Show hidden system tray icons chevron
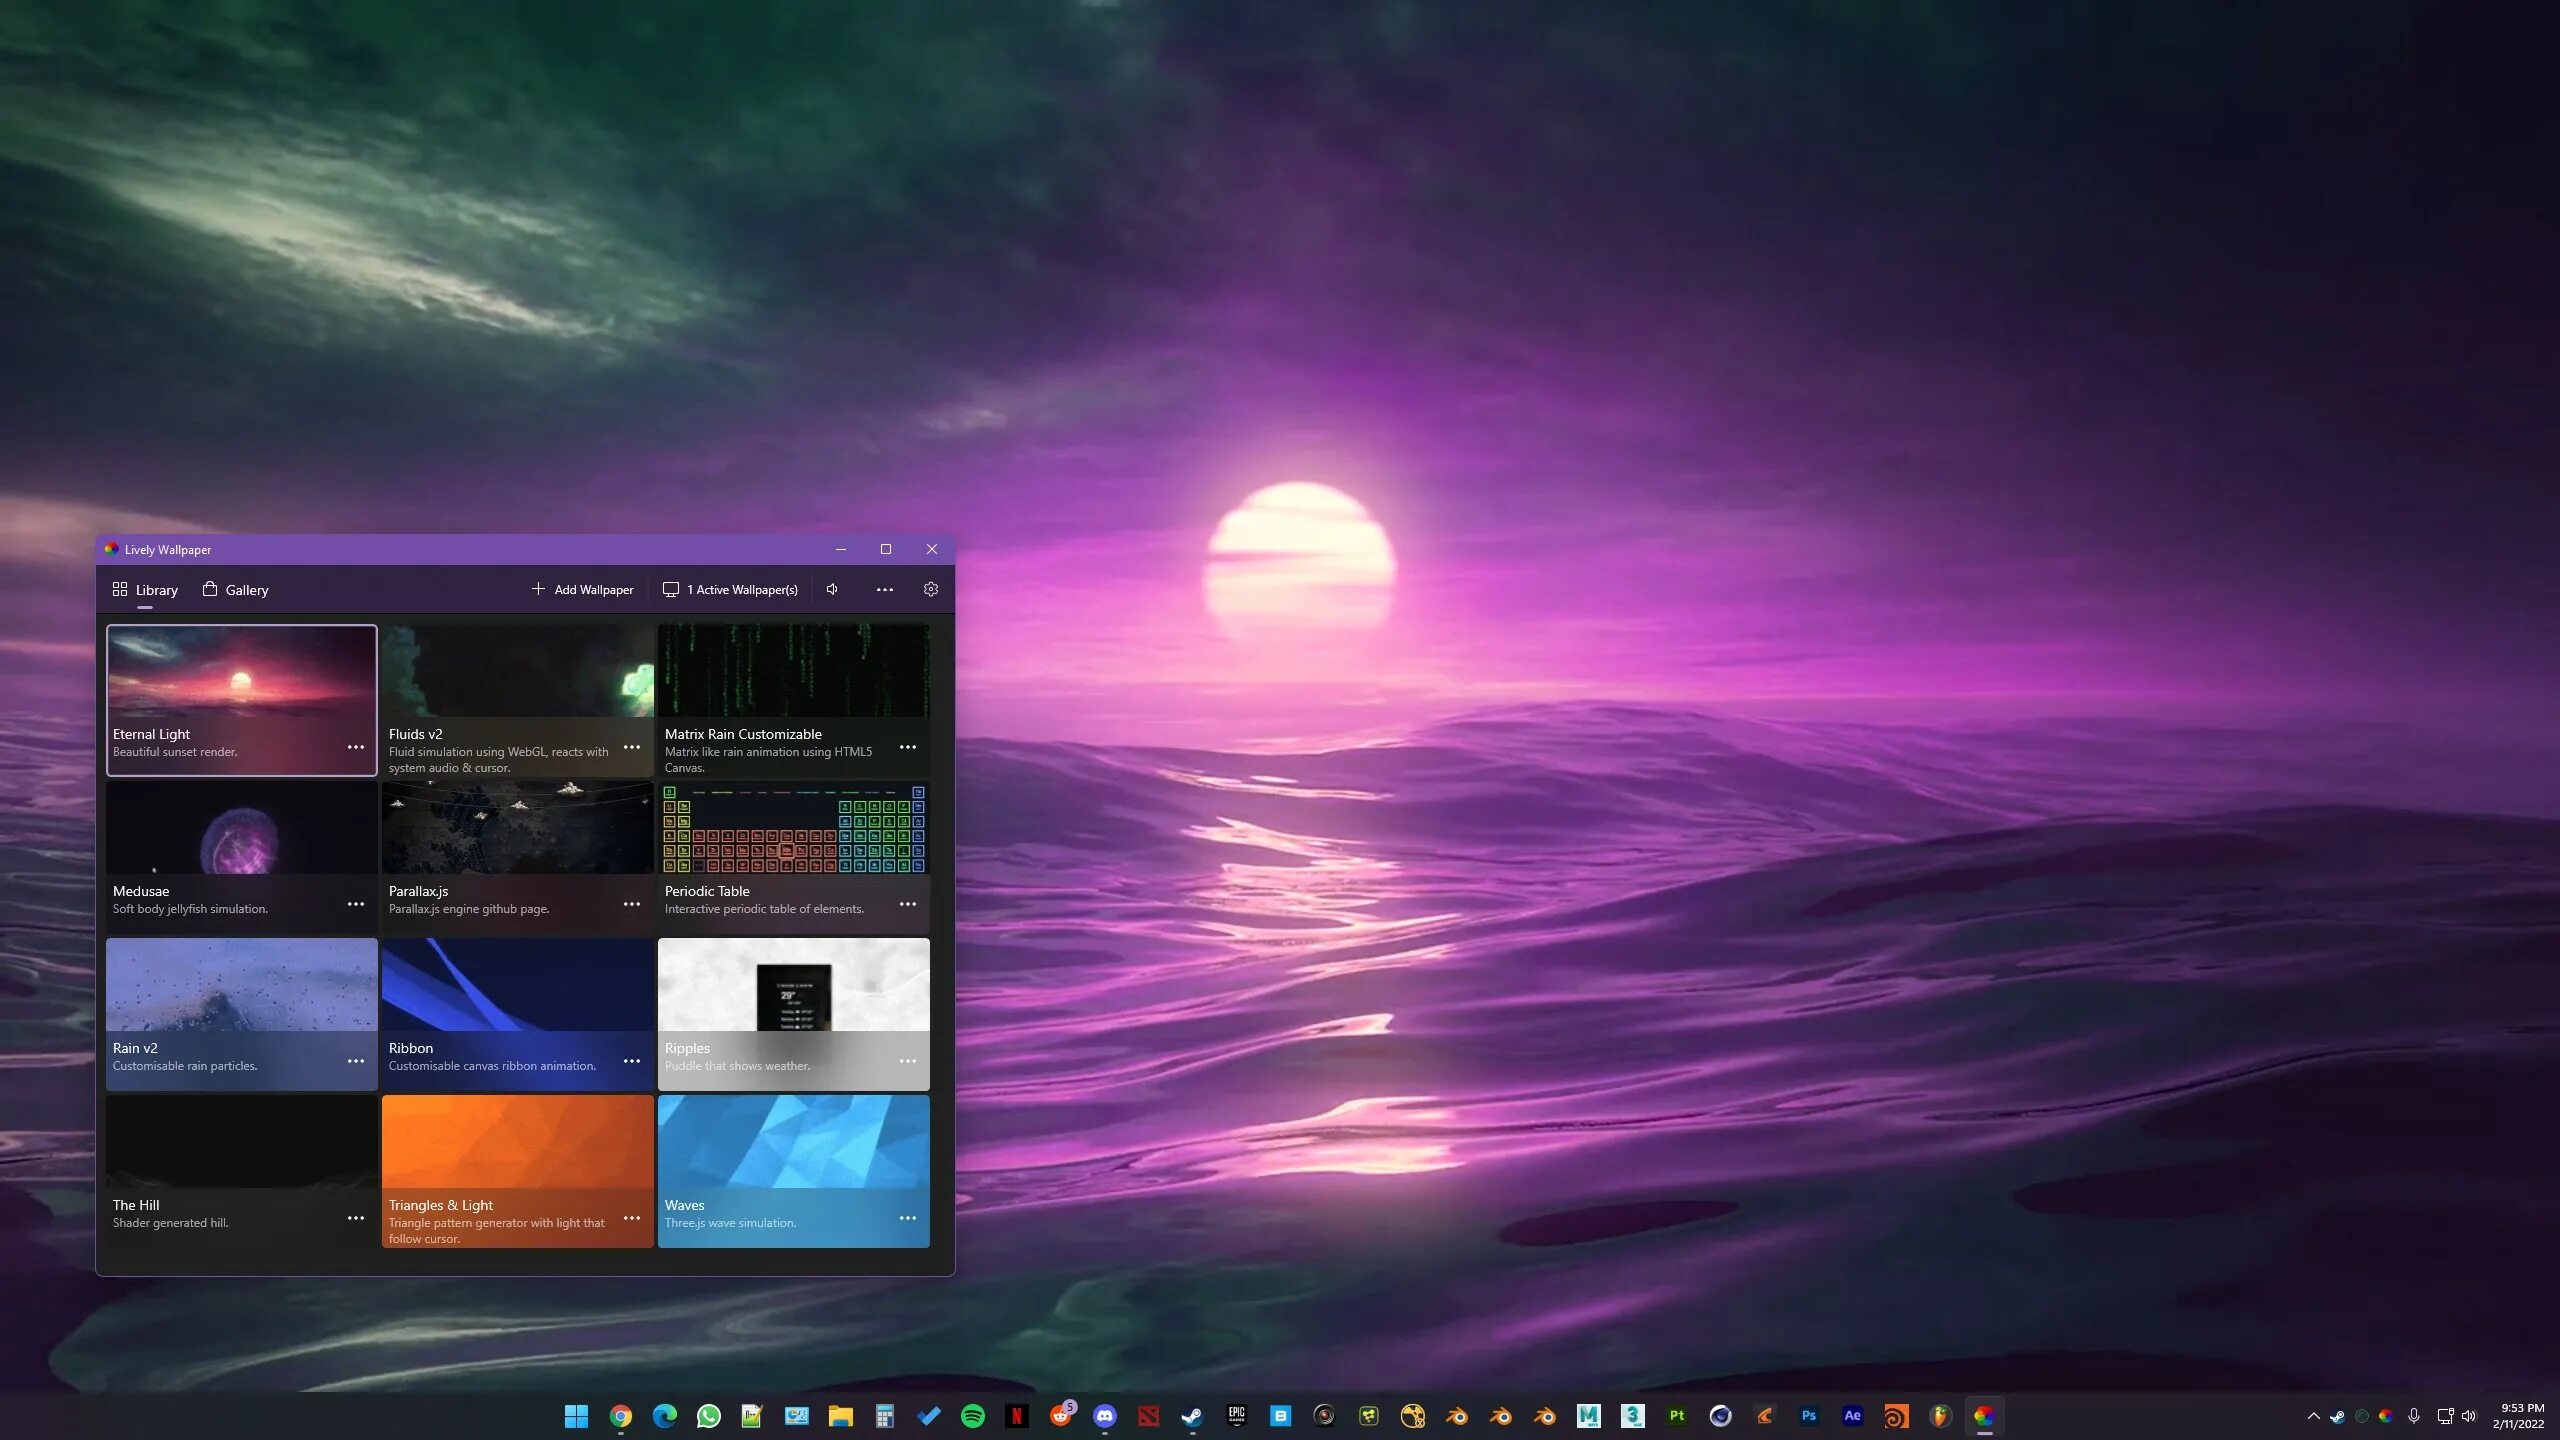 click(2313, 1416)
